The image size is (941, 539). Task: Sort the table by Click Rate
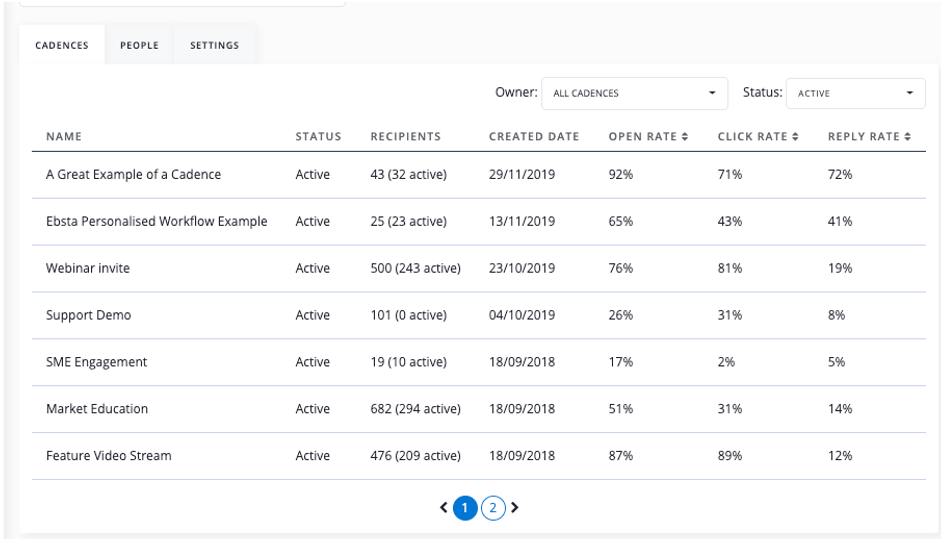pyautogui.click(x=795, y=137)
